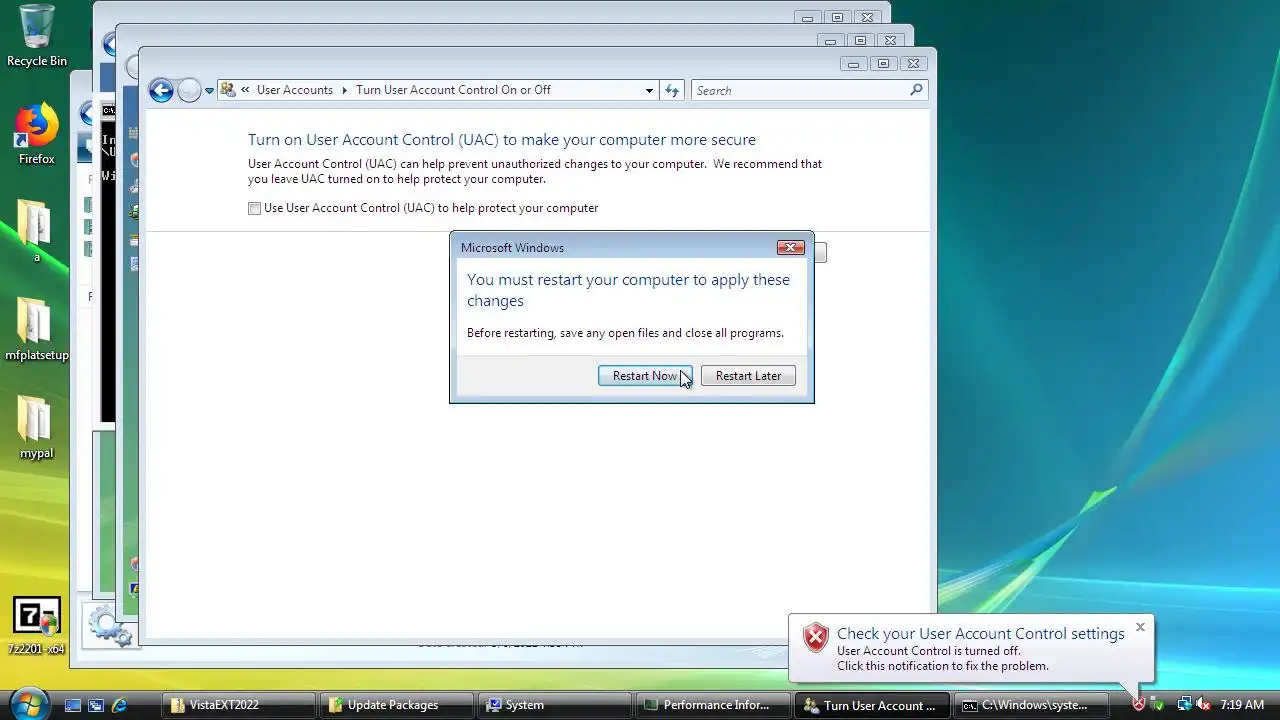Viewport: 1280px width, 720px height.
Task: Select the Turn User Account Control On or Off breadcrumb
Action: coord(453,90)
